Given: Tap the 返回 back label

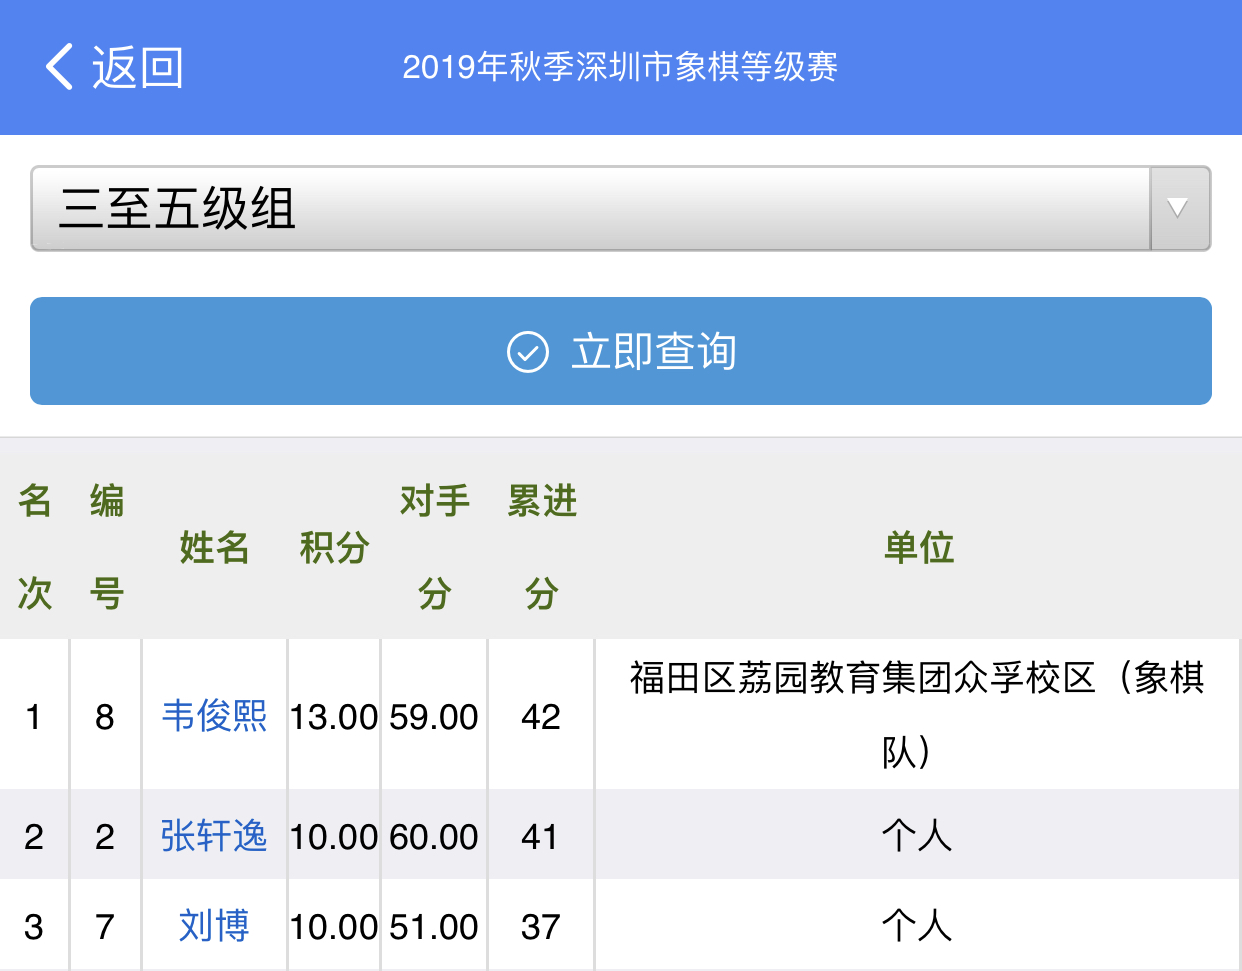Looking at the screenshot, I should point(137,67).
